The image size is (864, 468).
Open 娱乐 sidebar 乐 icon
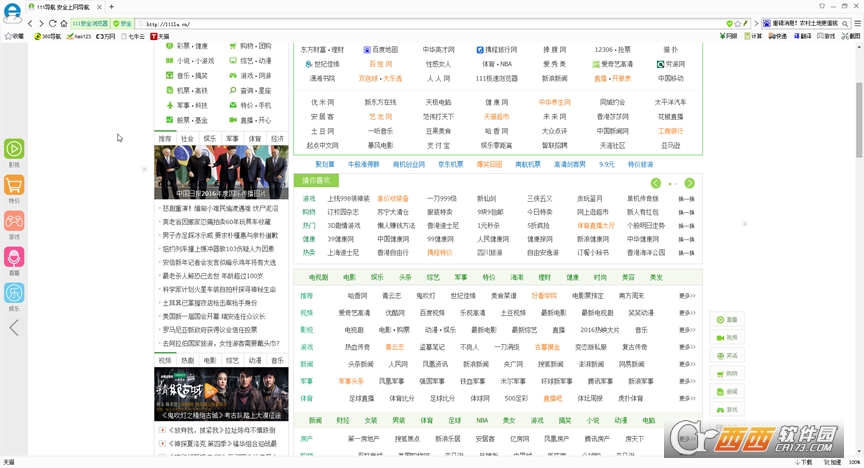pyautogui.click(x=14, y=293)
